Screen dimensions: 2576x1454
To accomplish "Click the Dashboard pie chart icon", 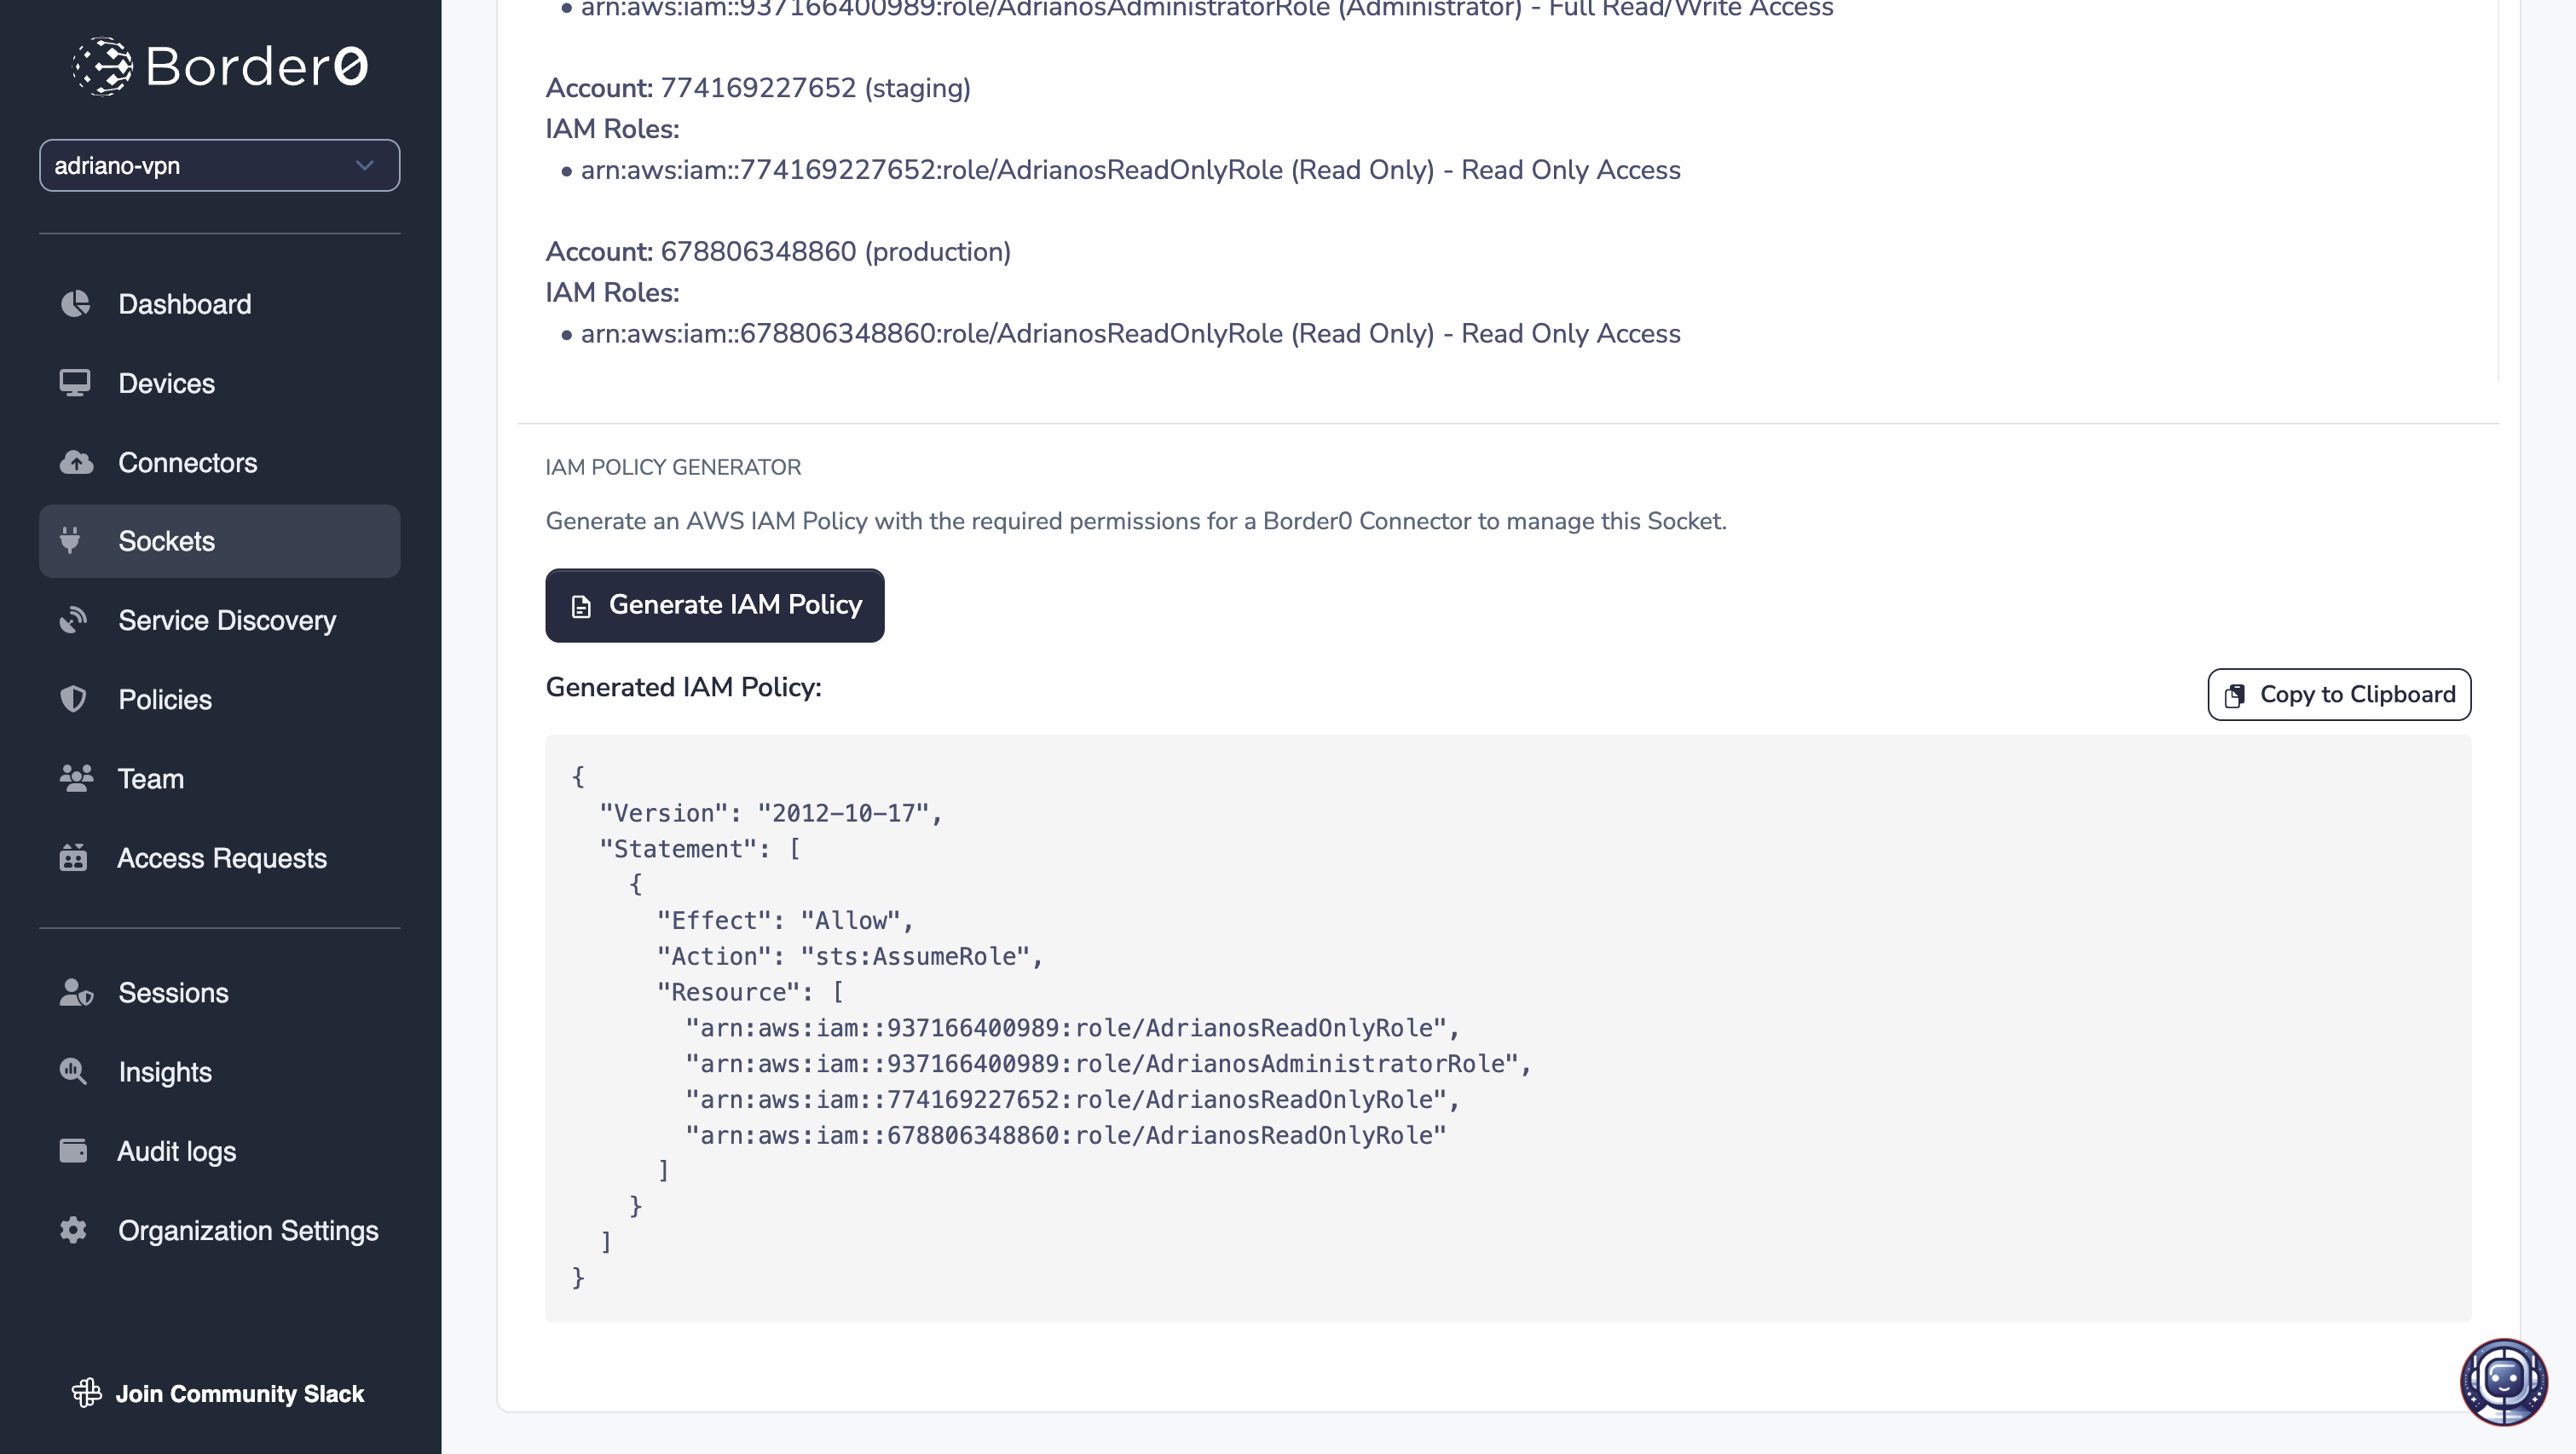I will [75, 304].
